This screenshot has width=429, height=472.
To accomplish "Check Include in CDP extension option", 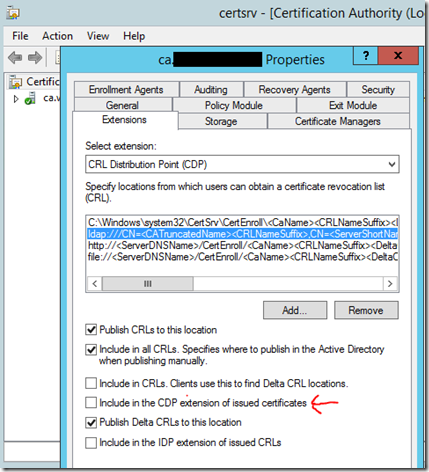I will (x=91, y=403).
